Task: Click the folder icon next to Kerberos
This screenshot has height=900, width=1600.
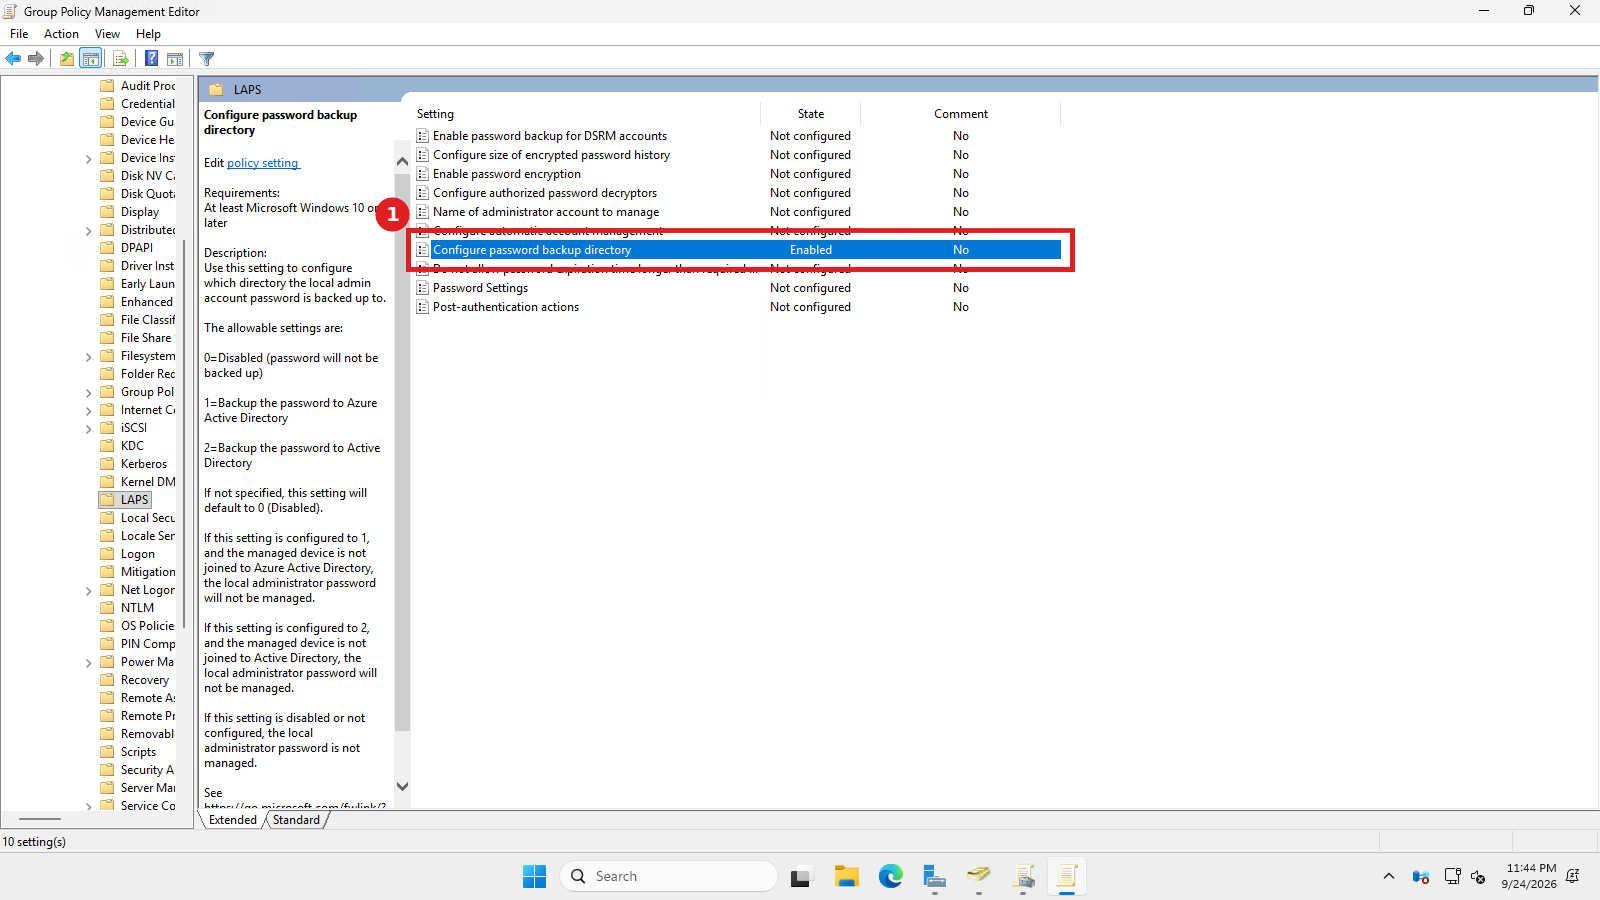Action: coord(108,464)
